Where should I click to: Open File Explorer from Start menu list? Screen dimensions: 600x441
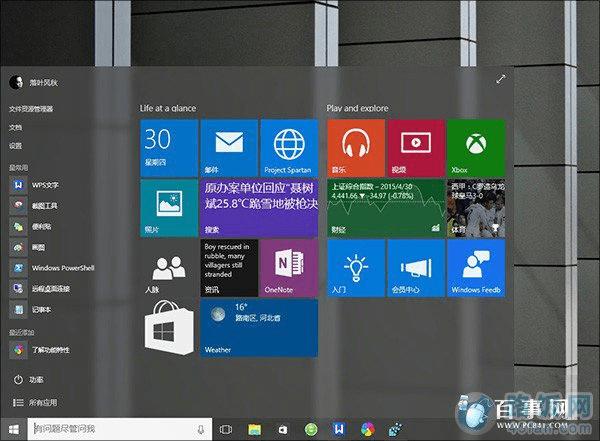[31, 109]
